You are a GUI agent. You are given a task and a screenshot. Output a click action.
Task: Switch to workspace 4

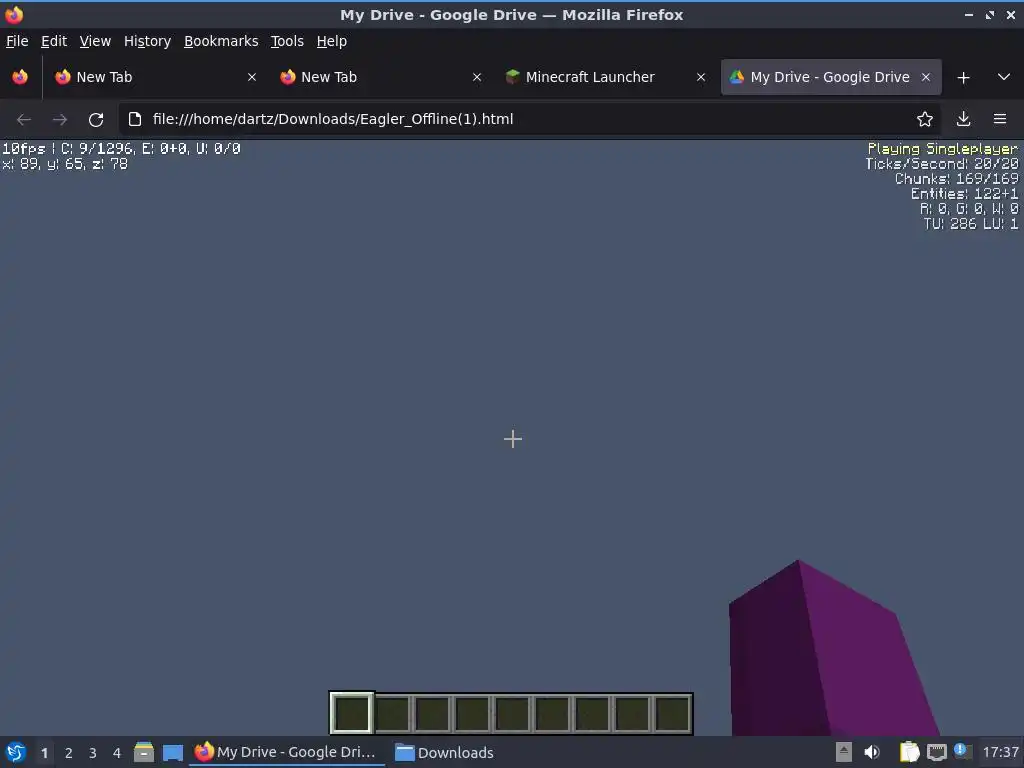pyautogui.click(x=117, y=753)
